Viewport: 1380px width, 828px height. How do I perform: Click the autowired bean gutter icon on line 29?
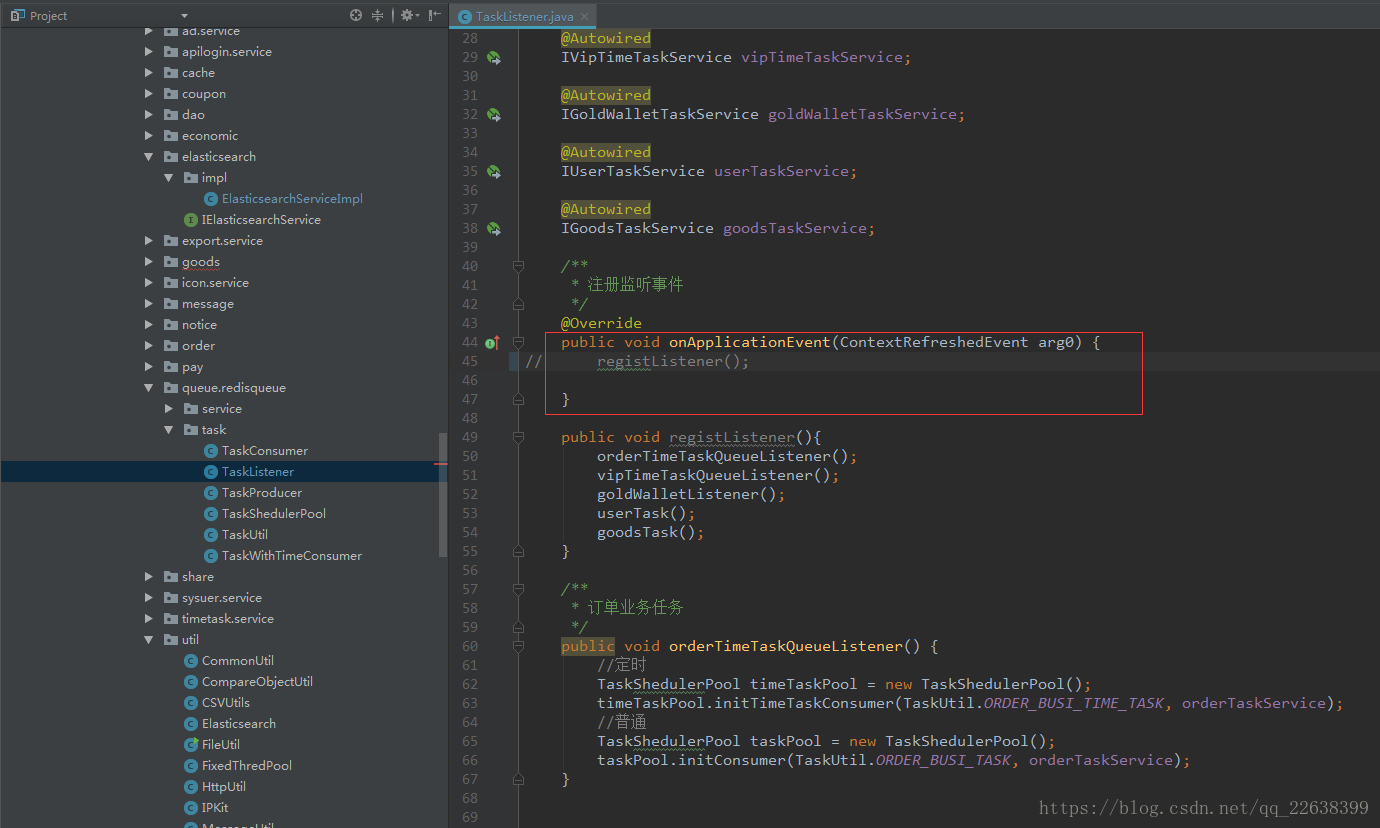coord(493,58)
